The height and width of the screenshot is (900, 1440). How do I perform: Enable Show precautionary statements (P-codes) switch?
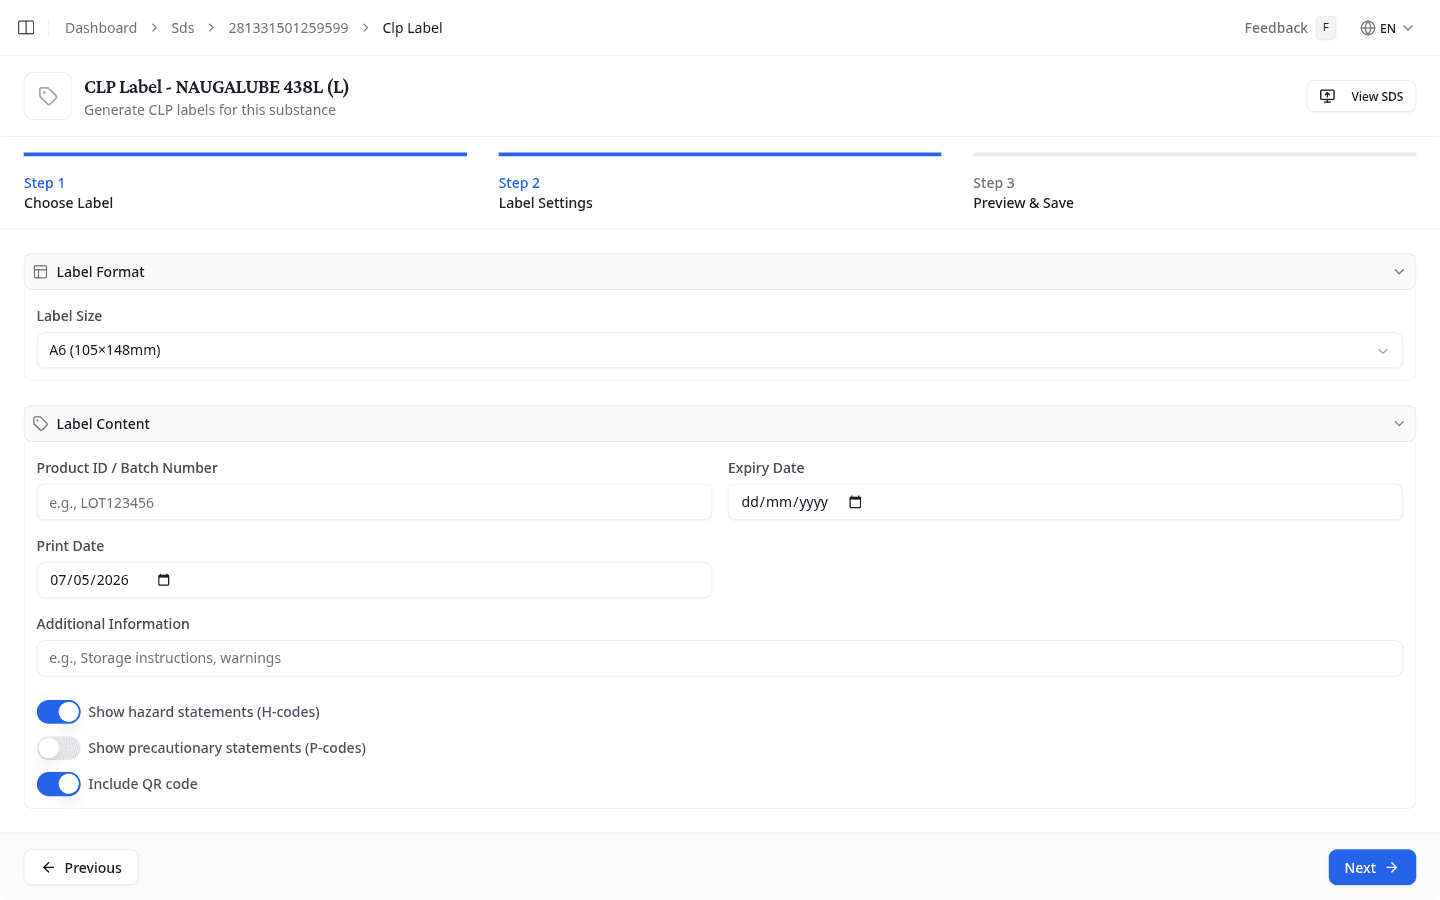click(x=59, y=748)
